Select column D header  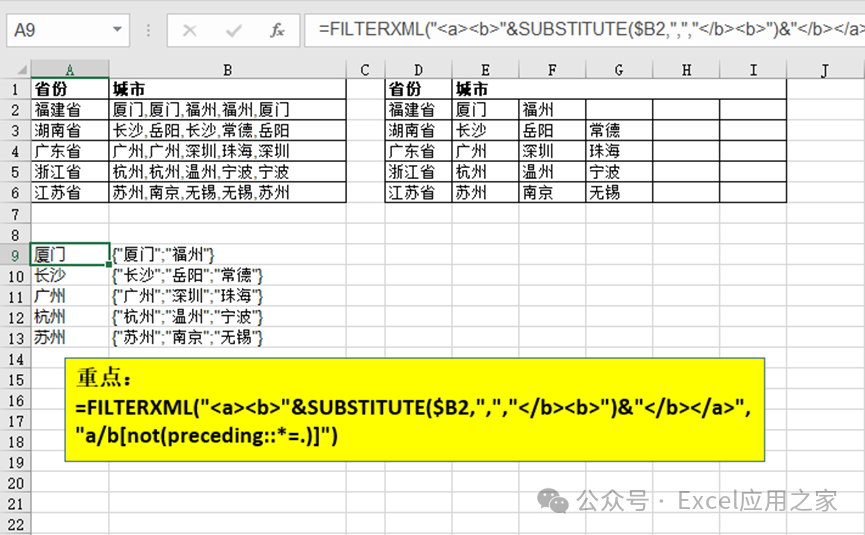coord(418,70)
